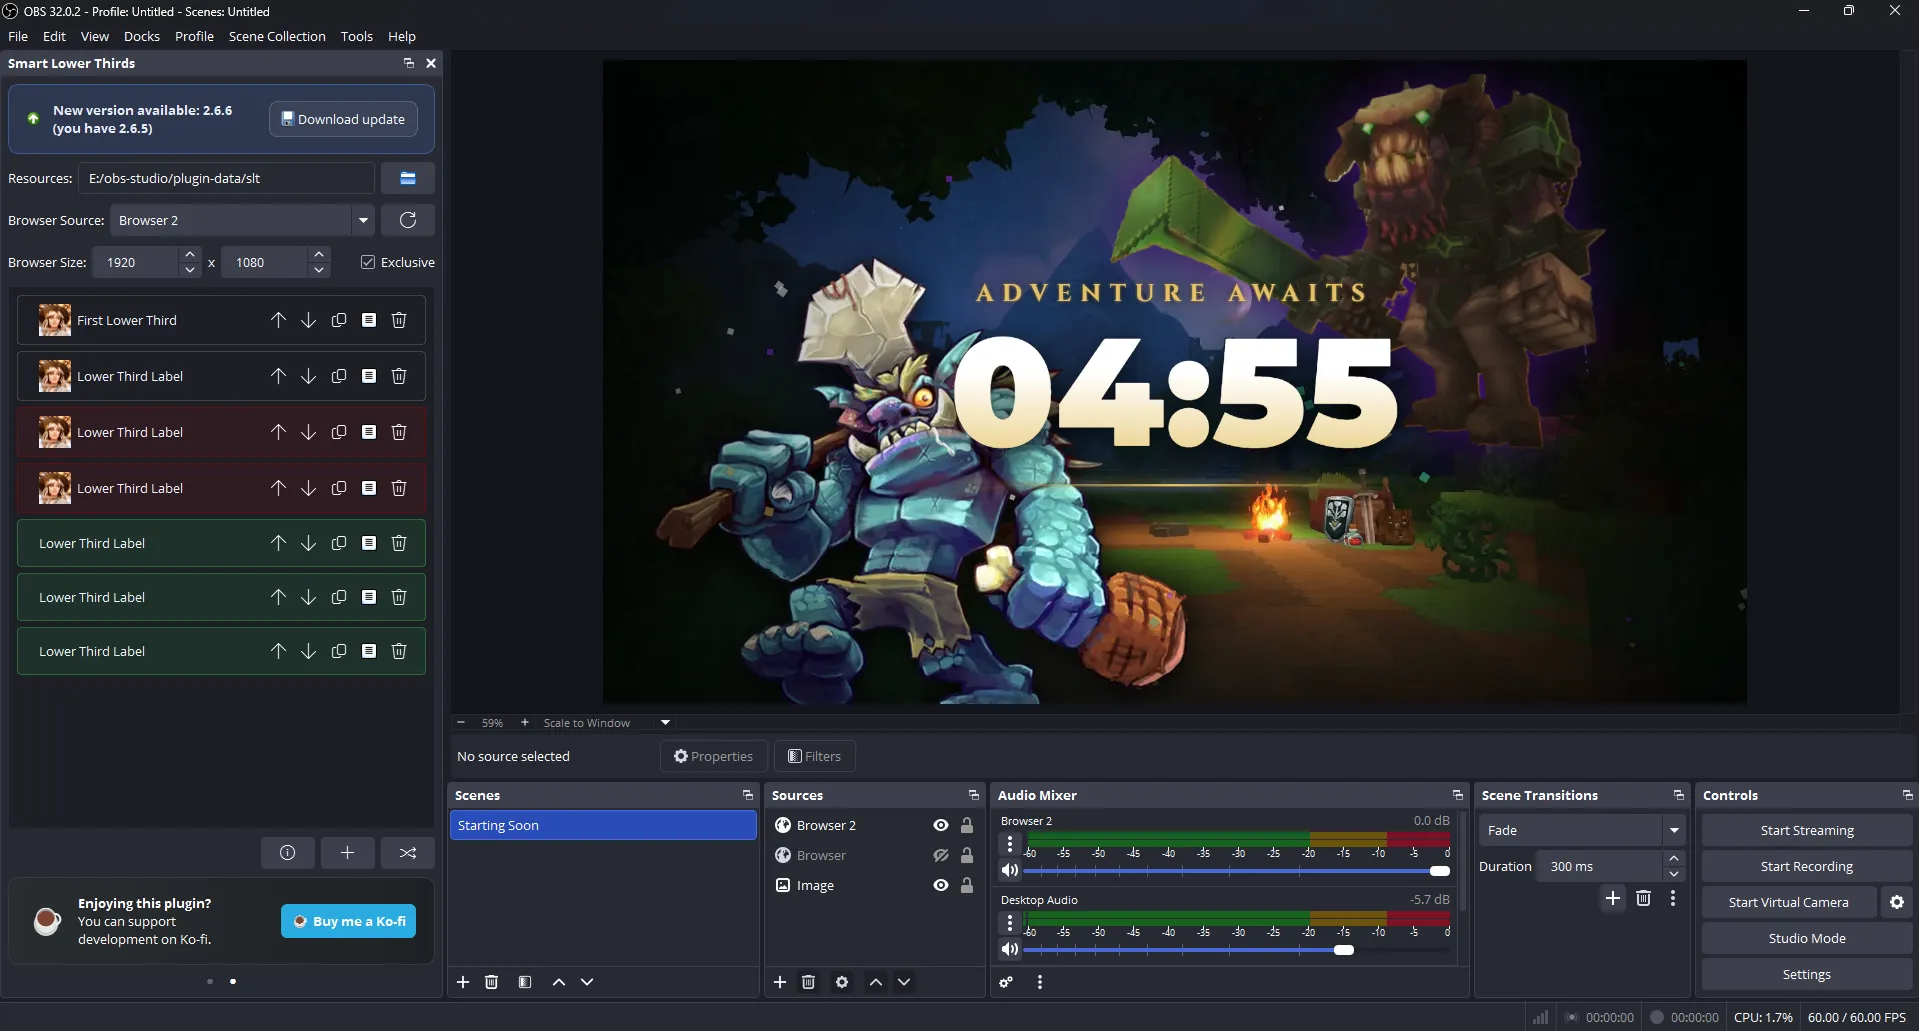
Task: Open the advanced audio properties icon
Action: pos(1007,982)
